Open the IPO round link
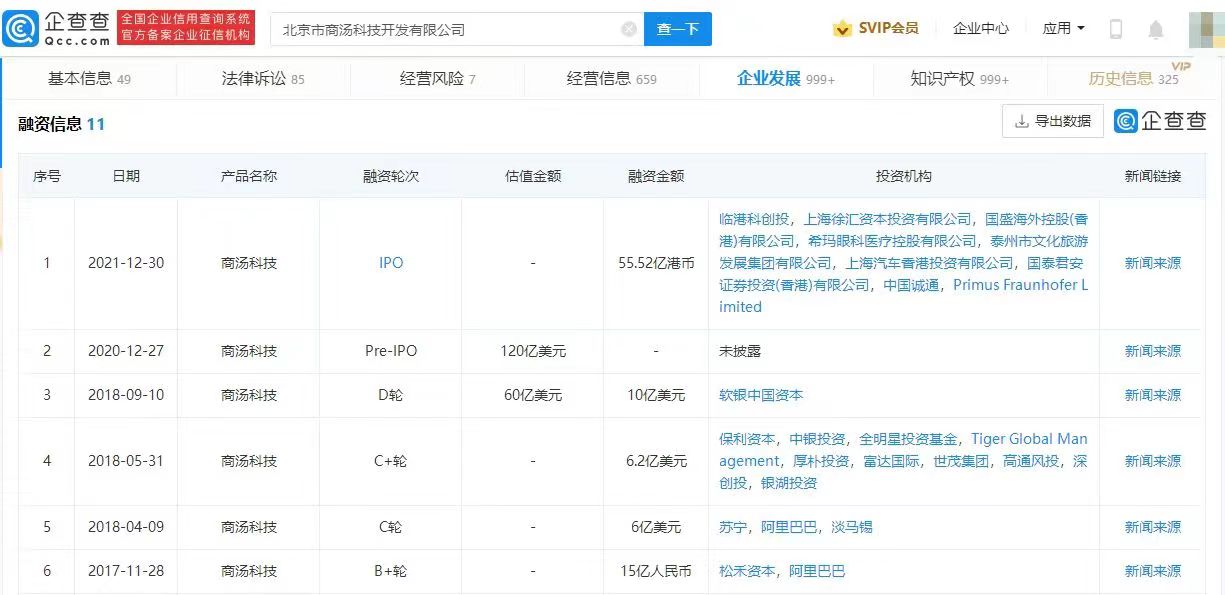This screenshot has width=1225, height=595. click(x=391, y=263)
